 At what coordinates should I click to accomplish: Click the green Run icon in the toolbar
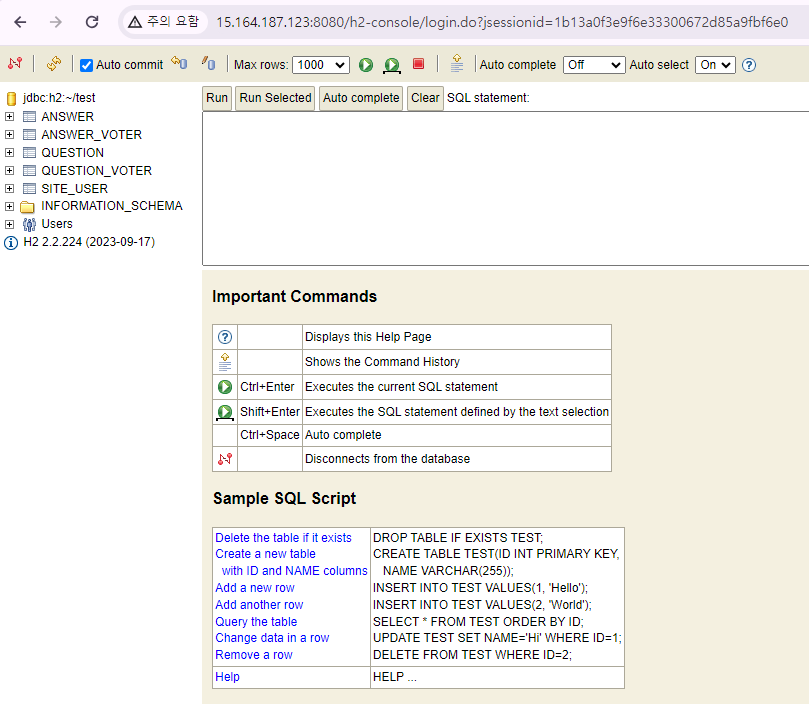(366, 65)
